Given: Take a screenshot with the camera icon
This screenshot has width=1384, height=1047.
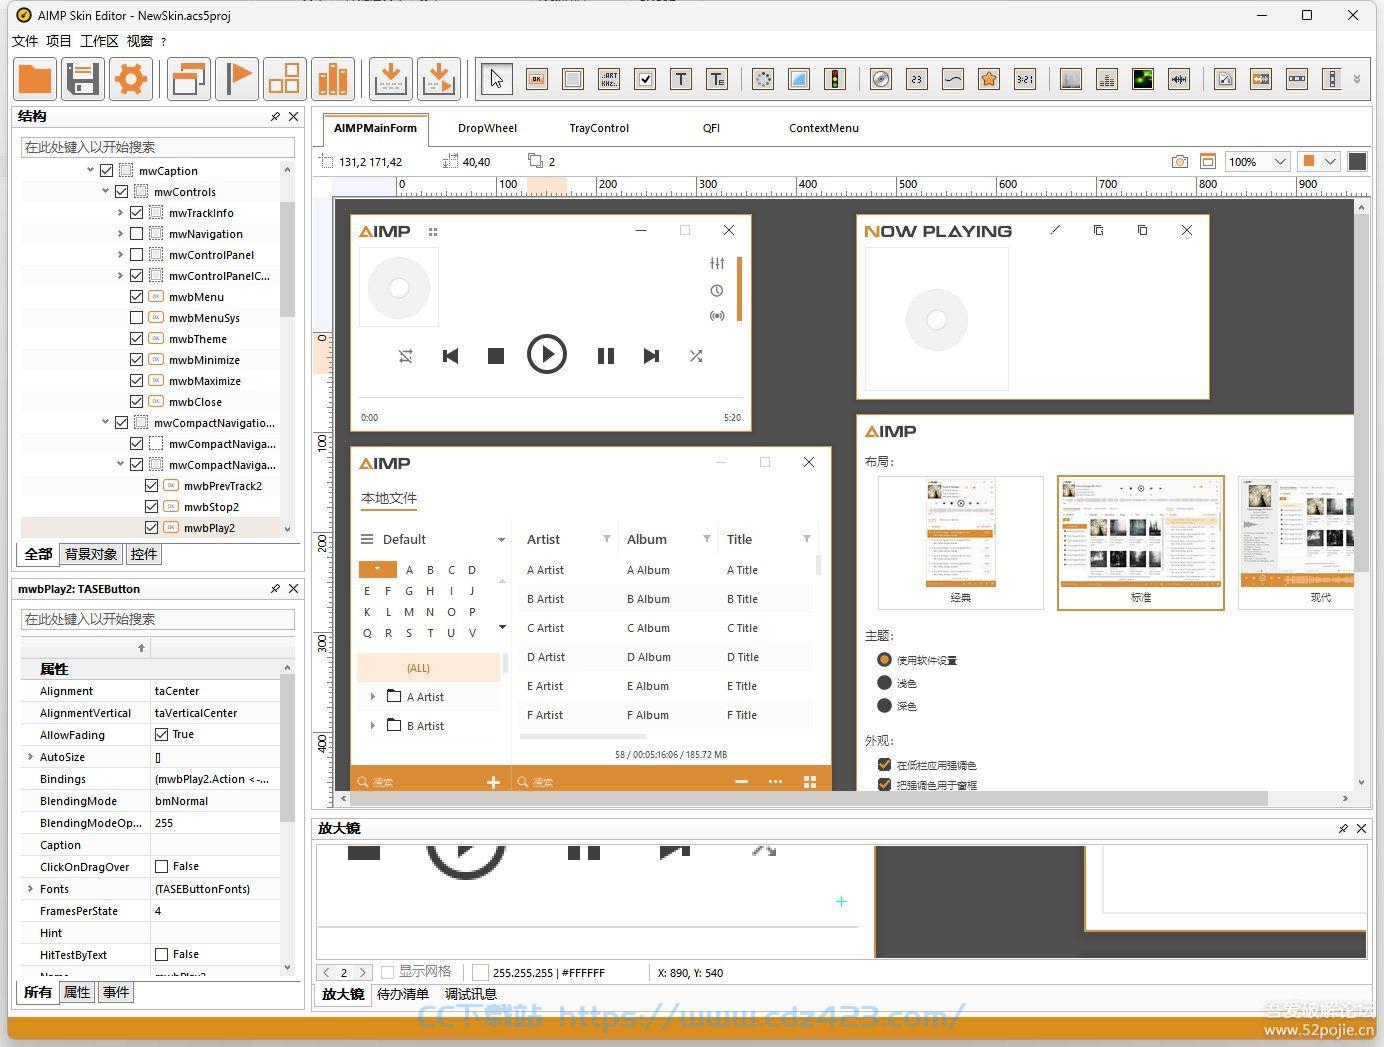Looking at the screenshot, I should 1180,161.
